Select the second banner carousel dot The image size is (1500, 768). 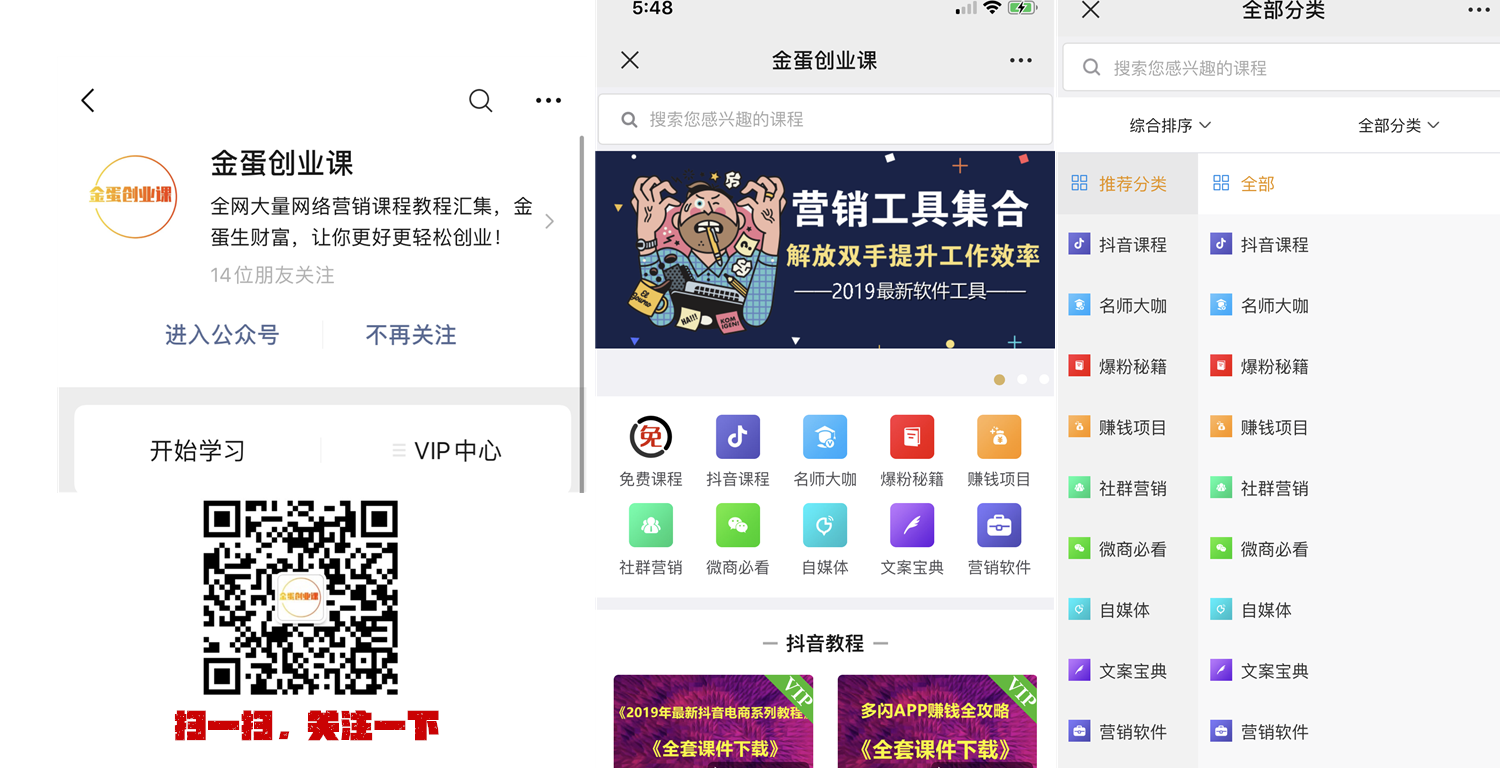(x=1022, y=379)
